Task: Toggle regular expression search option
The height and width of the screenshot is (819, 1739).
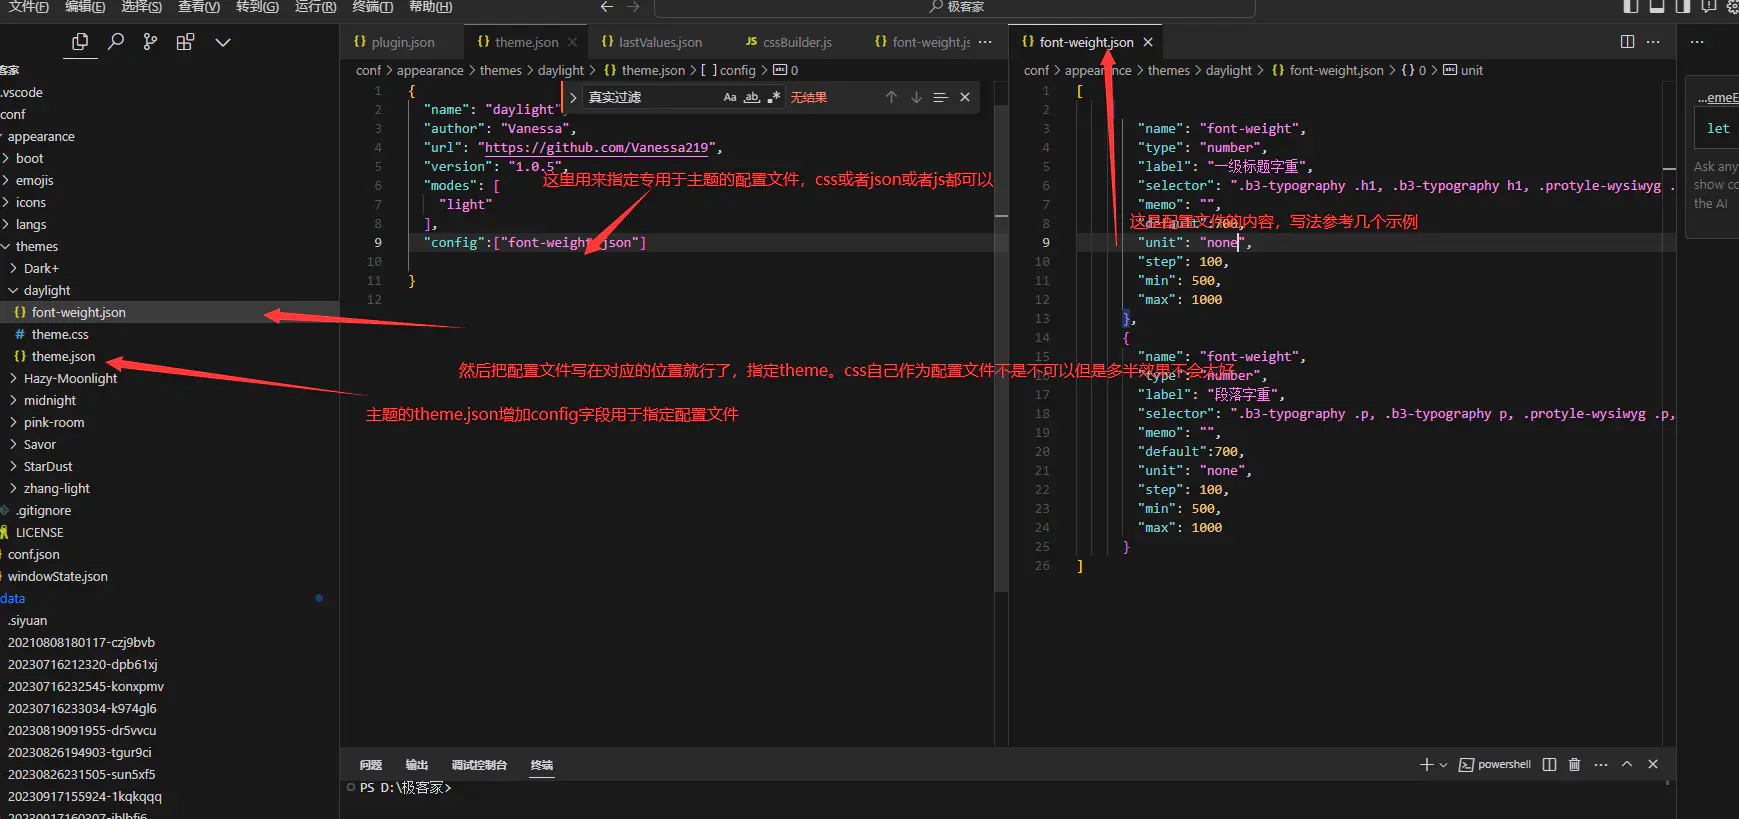Action: [x=773, y=97]
